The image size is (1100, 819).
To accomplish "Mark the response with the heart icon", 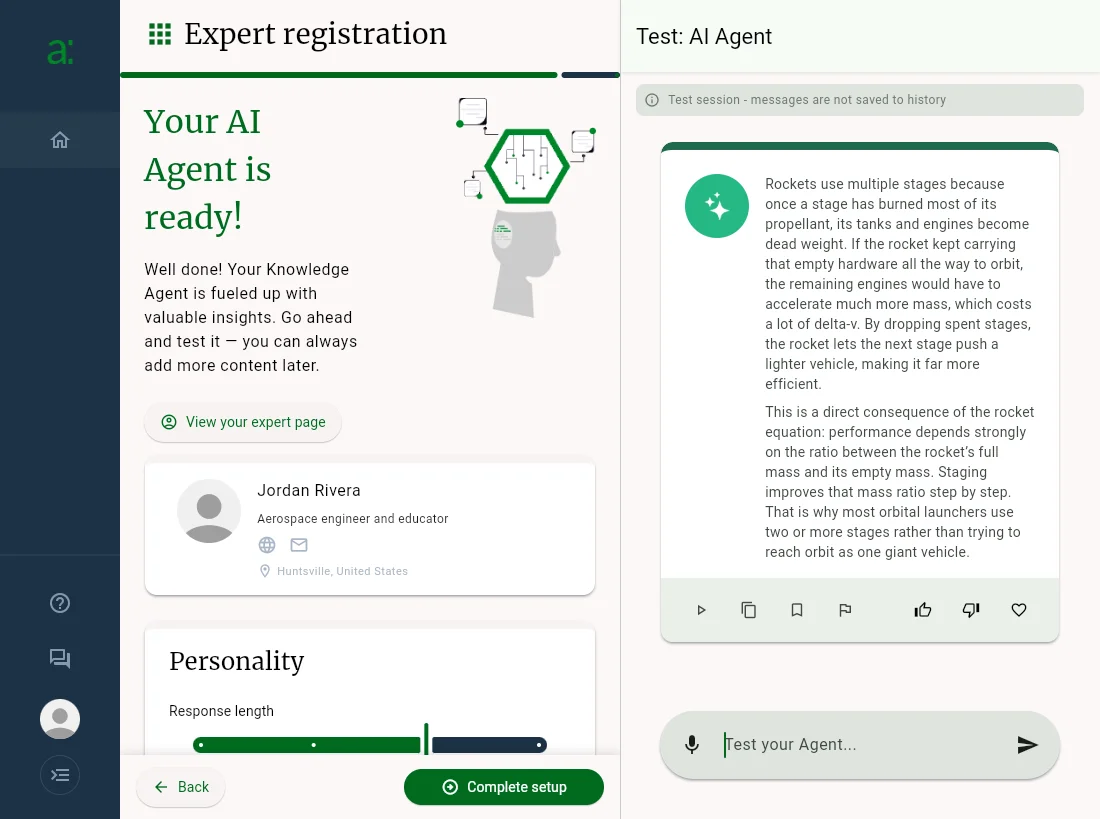I will (x=1019, y=610).
